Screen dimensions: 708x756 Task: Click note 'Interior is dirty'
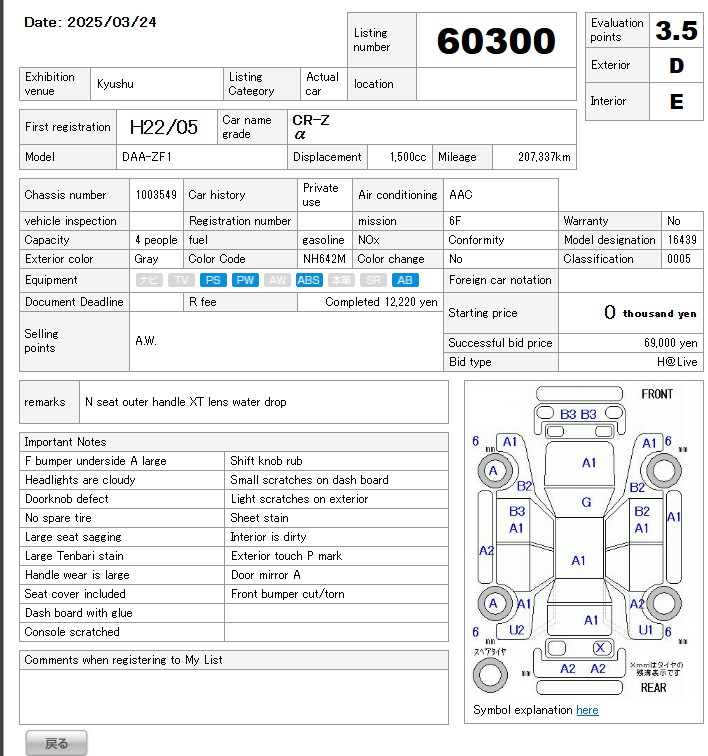[268, 537]
